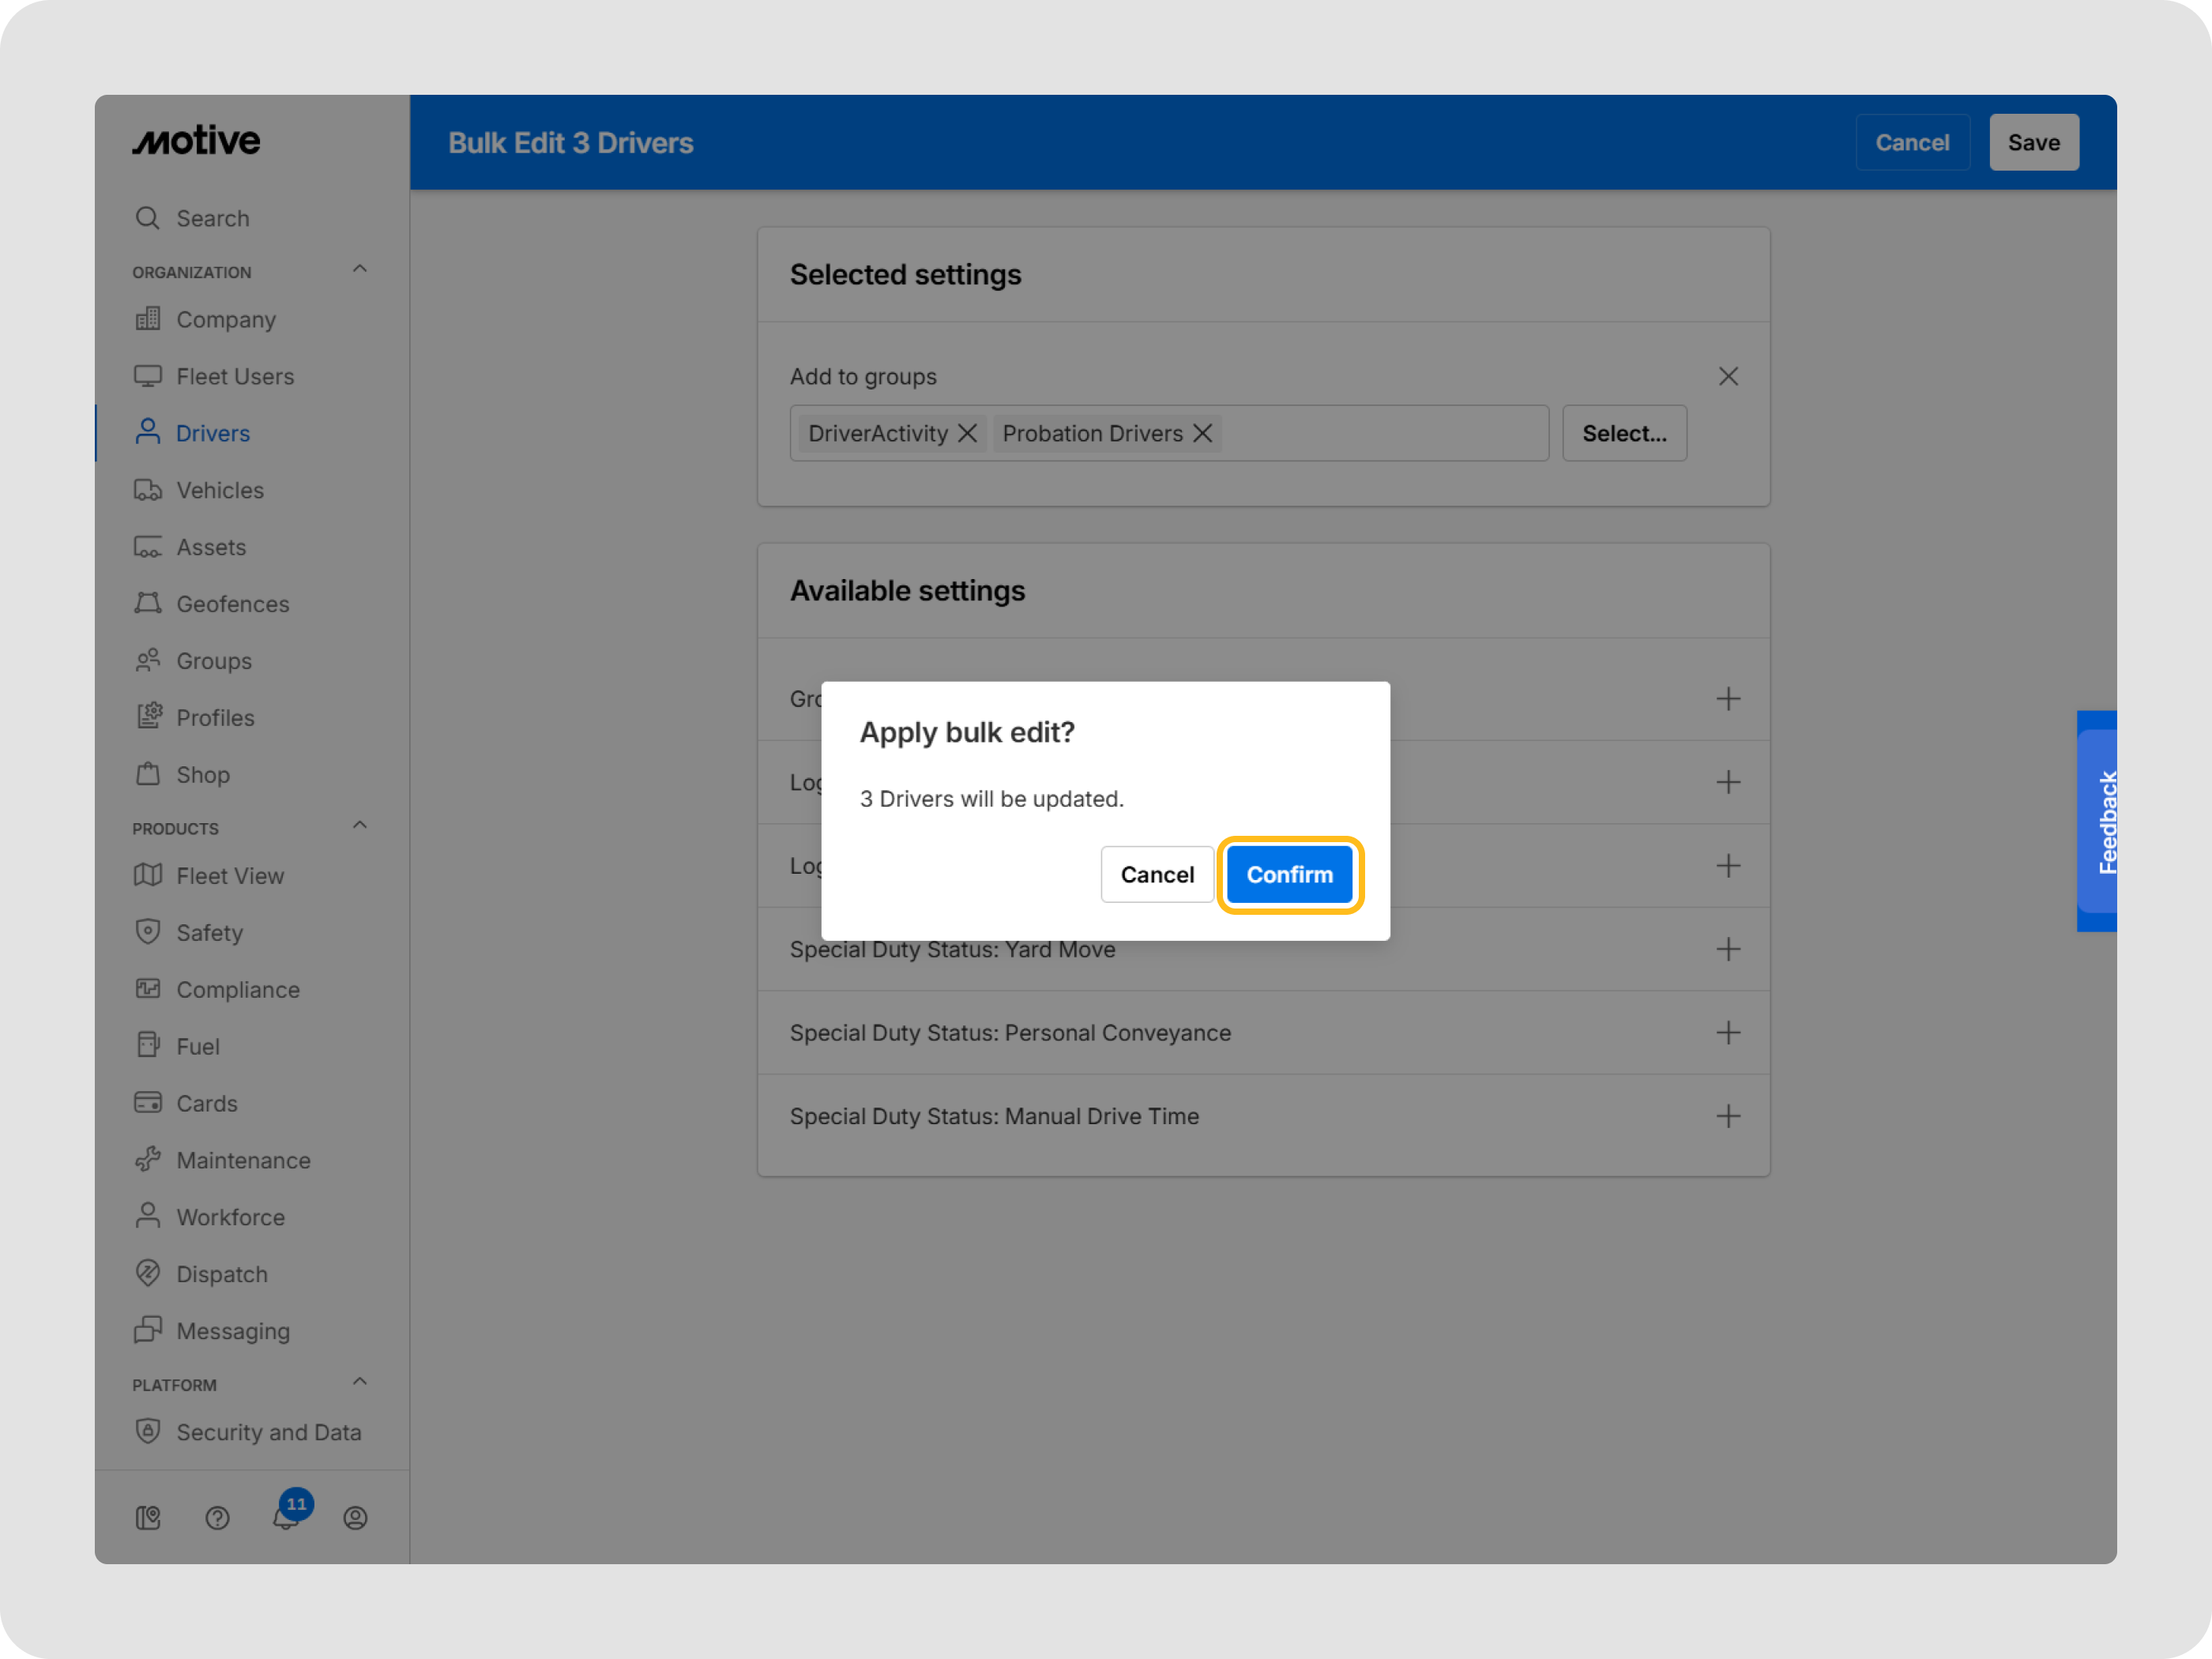Click the map book icon in footer

tap(148, 1517)
